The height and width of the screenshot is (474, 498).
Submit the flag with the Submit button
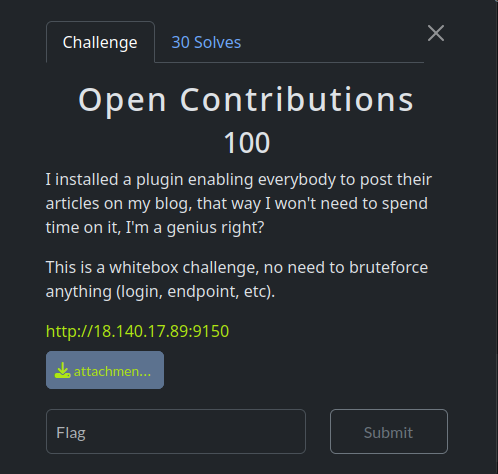point(389,432)
